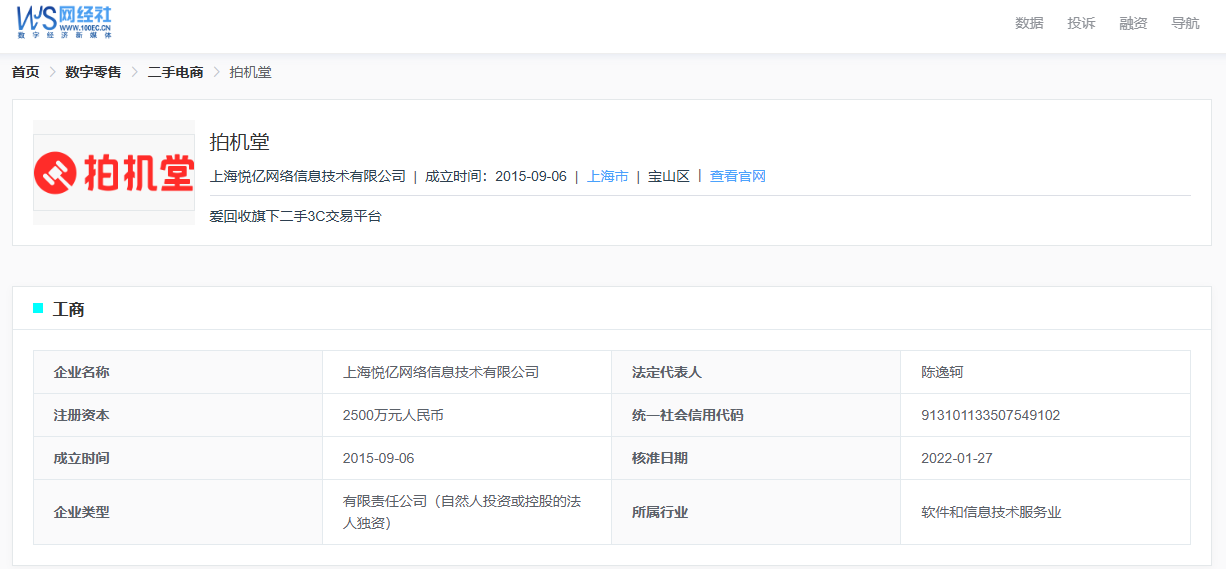Click the company type value 有限责任公司
This screenshot has width=1226, height=569.
462,512
